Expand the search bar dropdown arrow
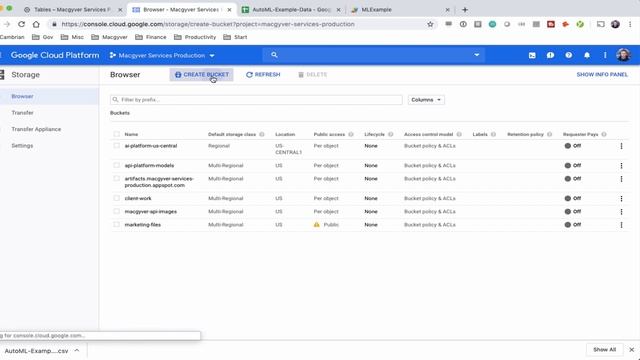This screenshot has height=360, width=640. point(476,55)
